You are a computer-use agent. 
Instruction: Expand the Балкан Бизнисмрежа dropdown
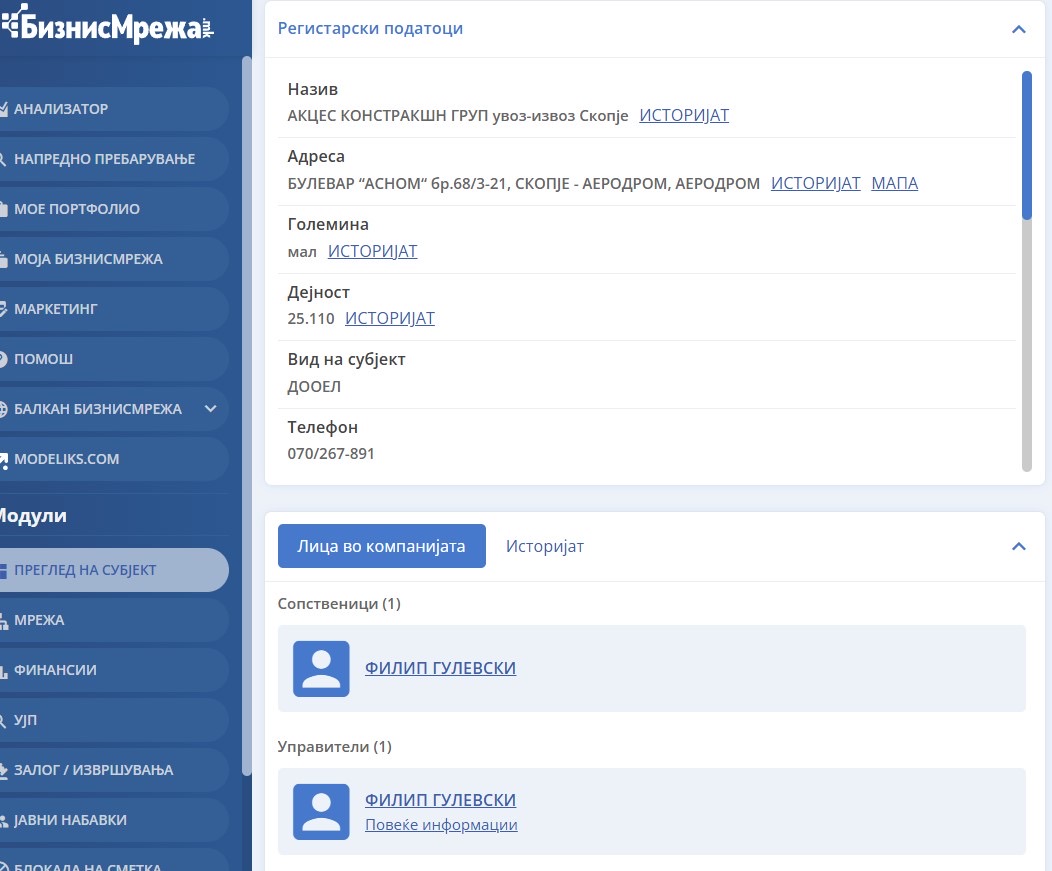(210, 409)
